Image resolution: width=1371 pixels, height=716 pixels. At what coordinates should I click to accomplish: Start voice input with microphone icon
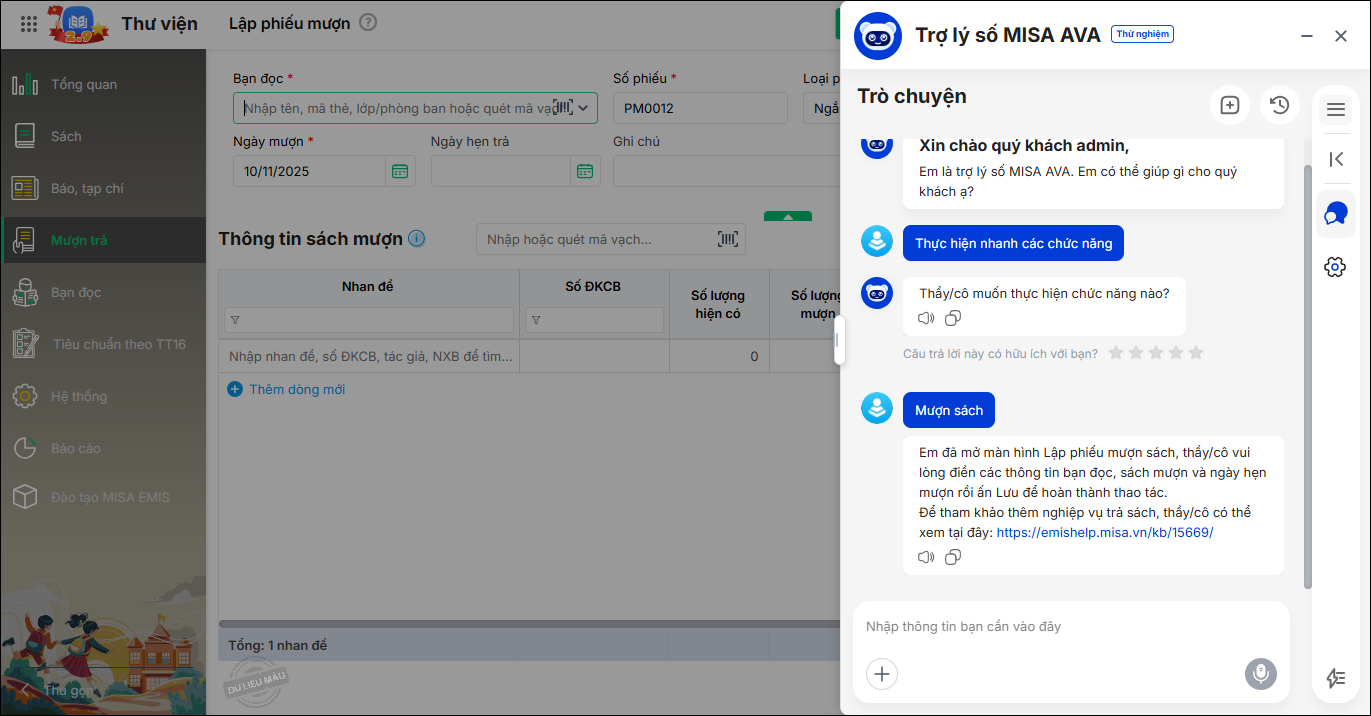pos(1261,674)
